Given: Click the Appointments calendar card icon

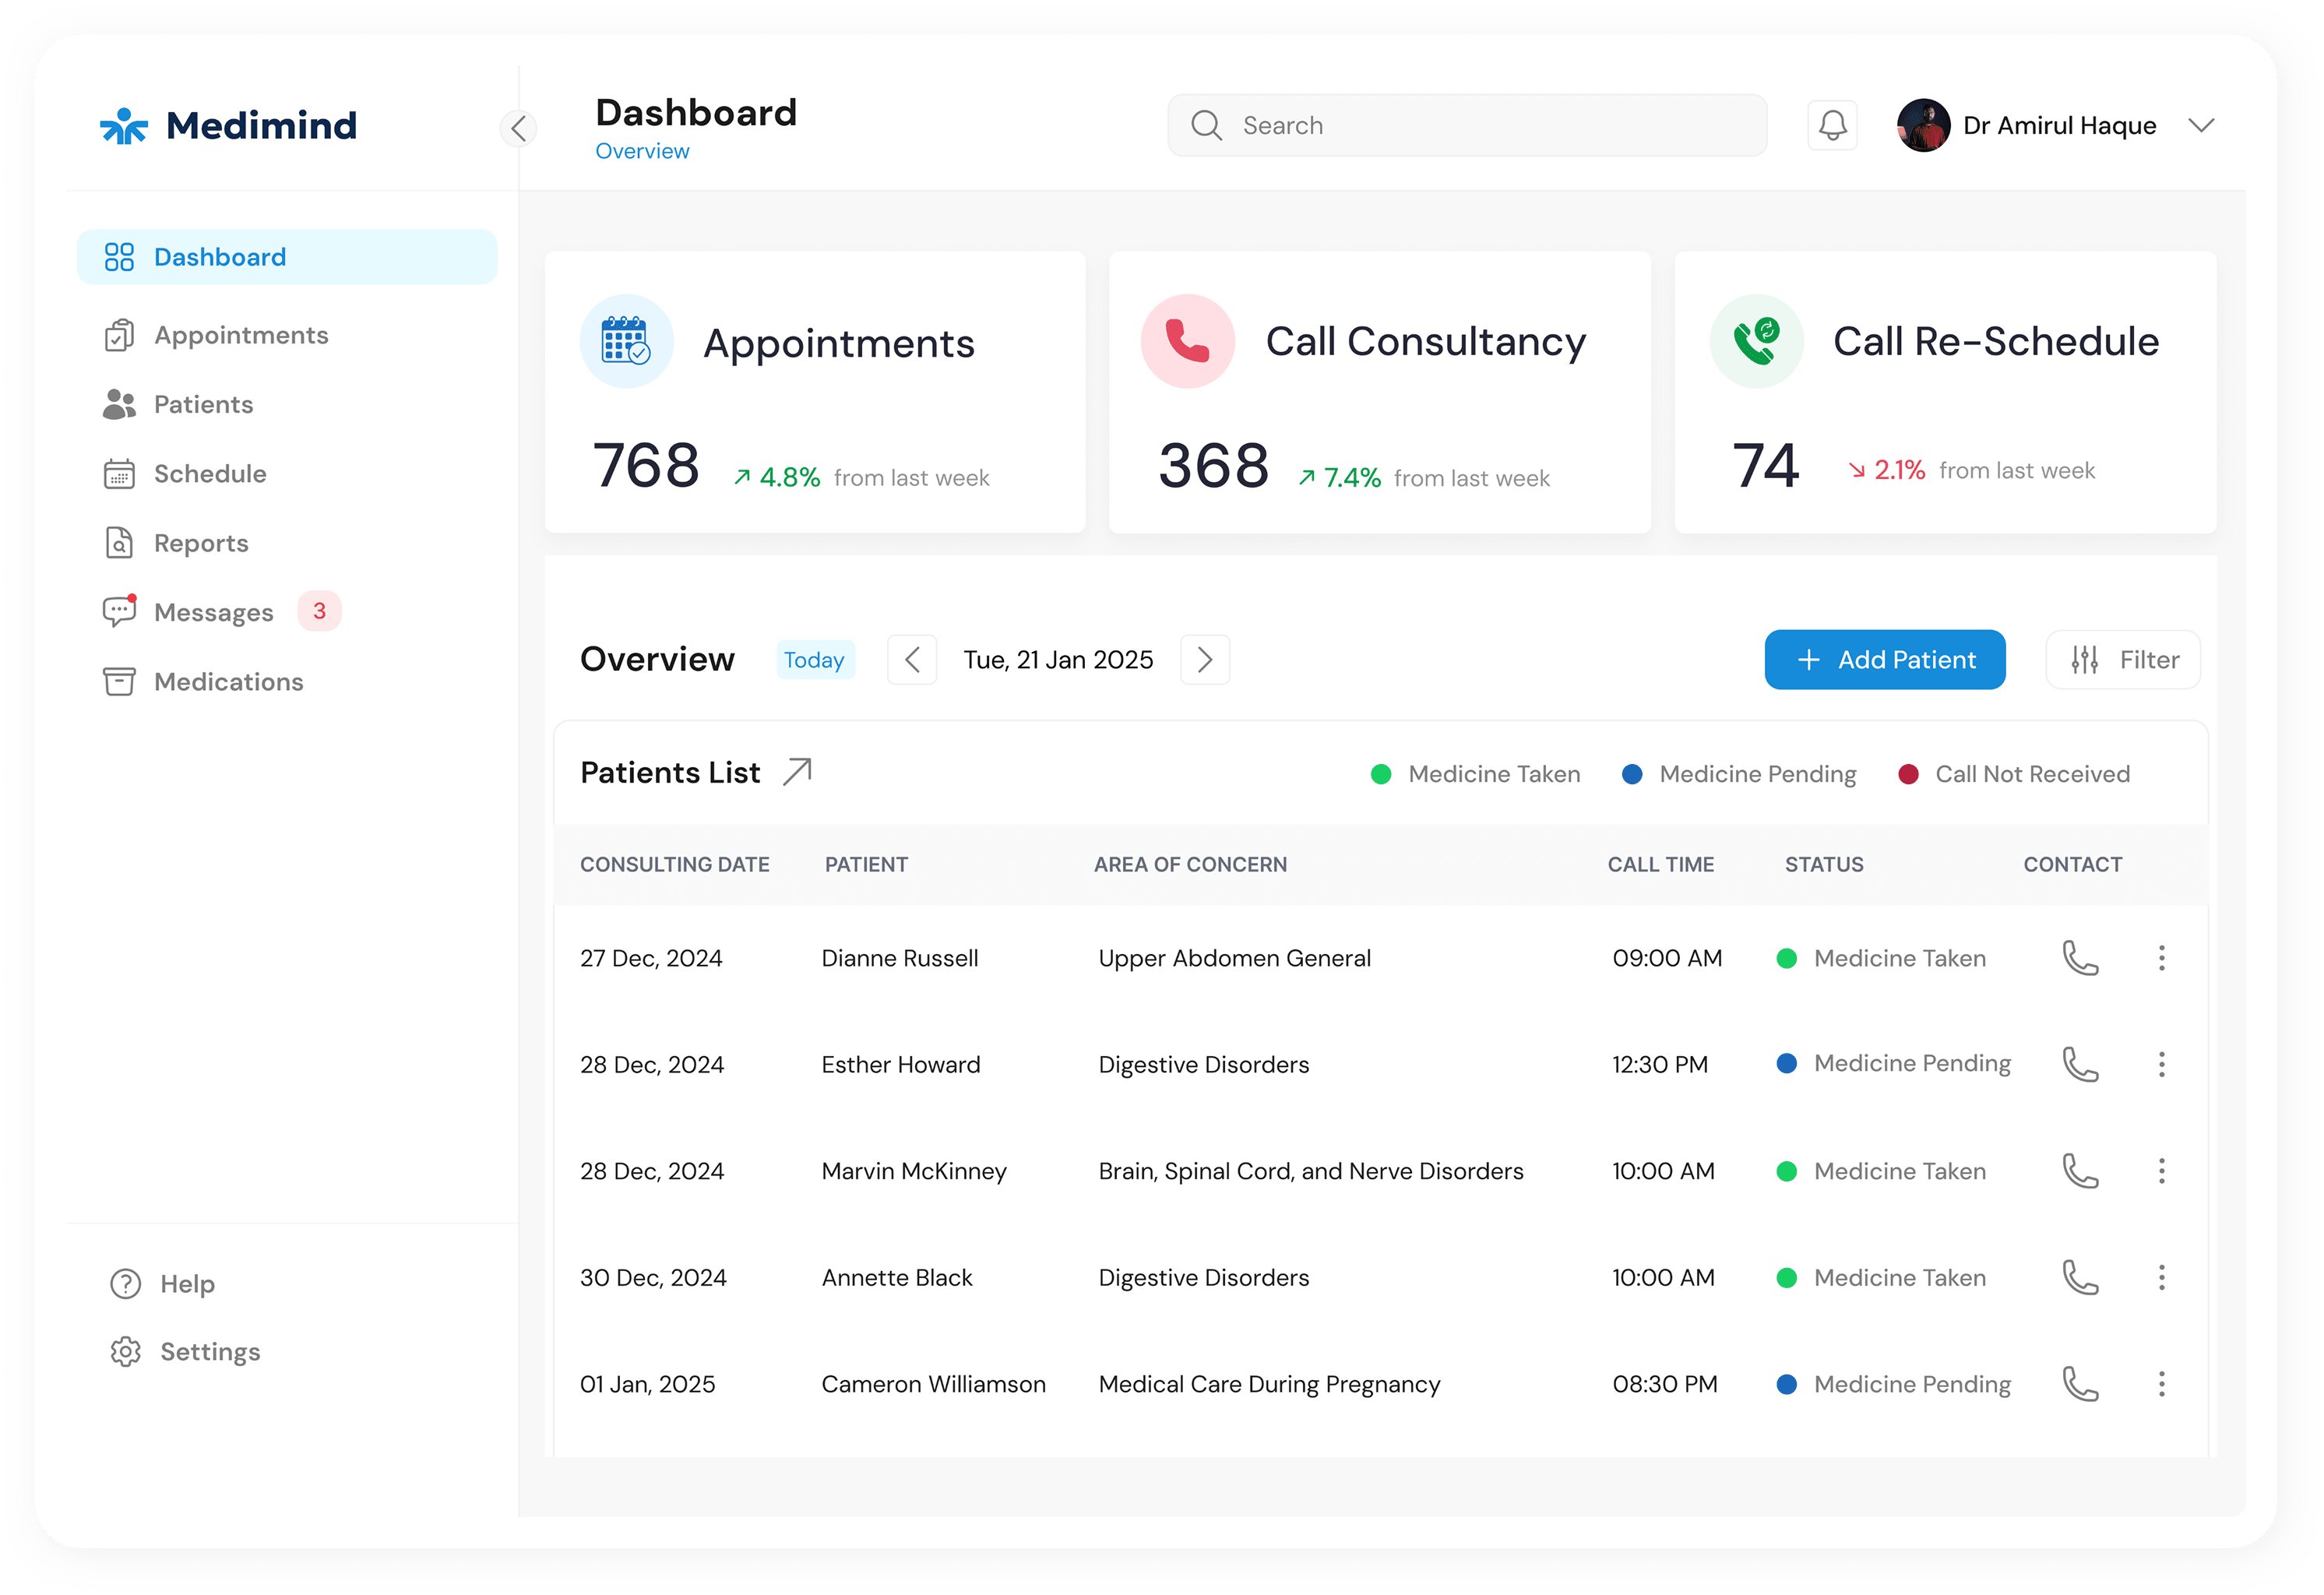Looking at the screenshot, I should pyautogui.click(x=626, y=341).
